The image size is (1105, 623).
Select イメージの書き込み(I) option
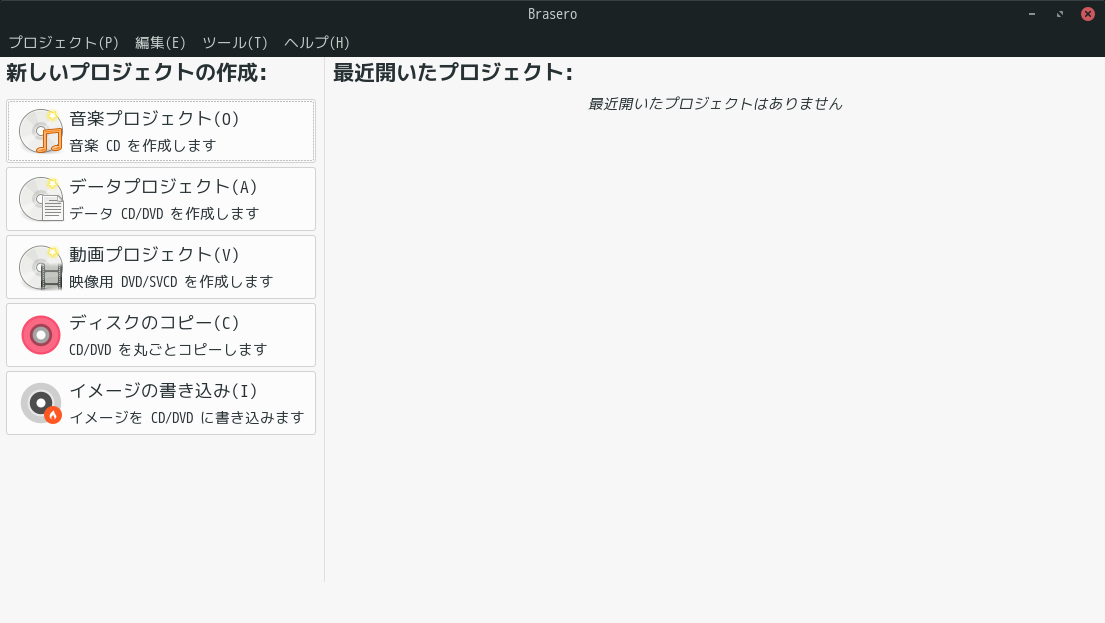(x=161, y=403)
